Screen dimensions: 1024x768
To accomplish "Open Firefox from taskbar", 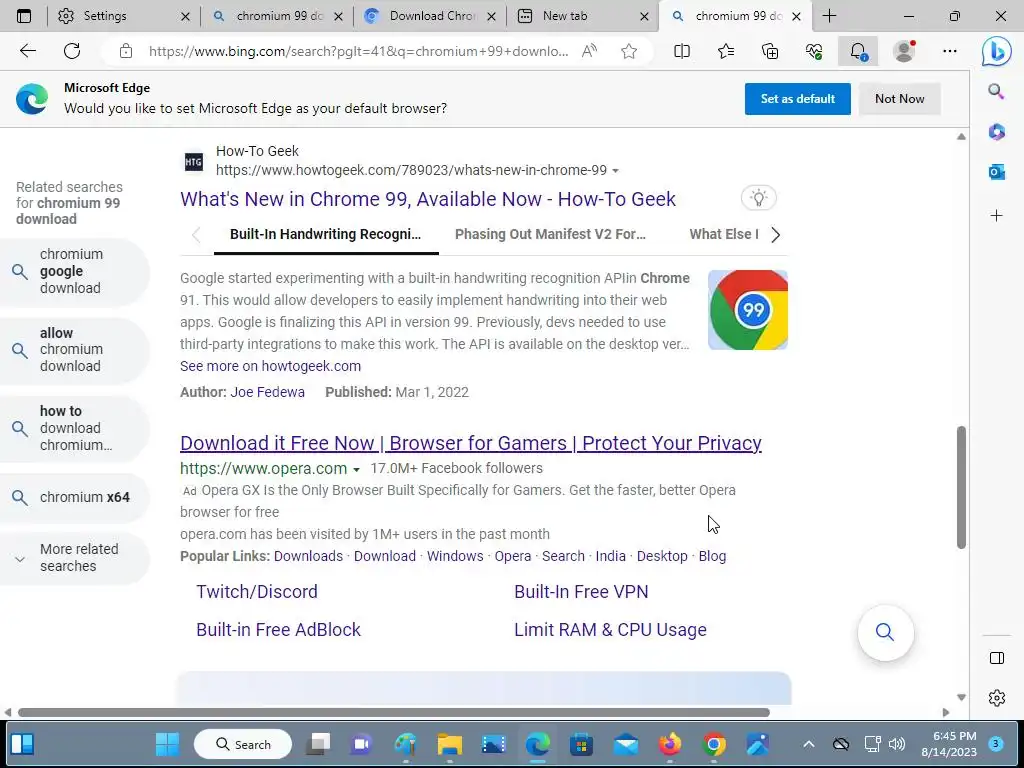I will [670, 744].
